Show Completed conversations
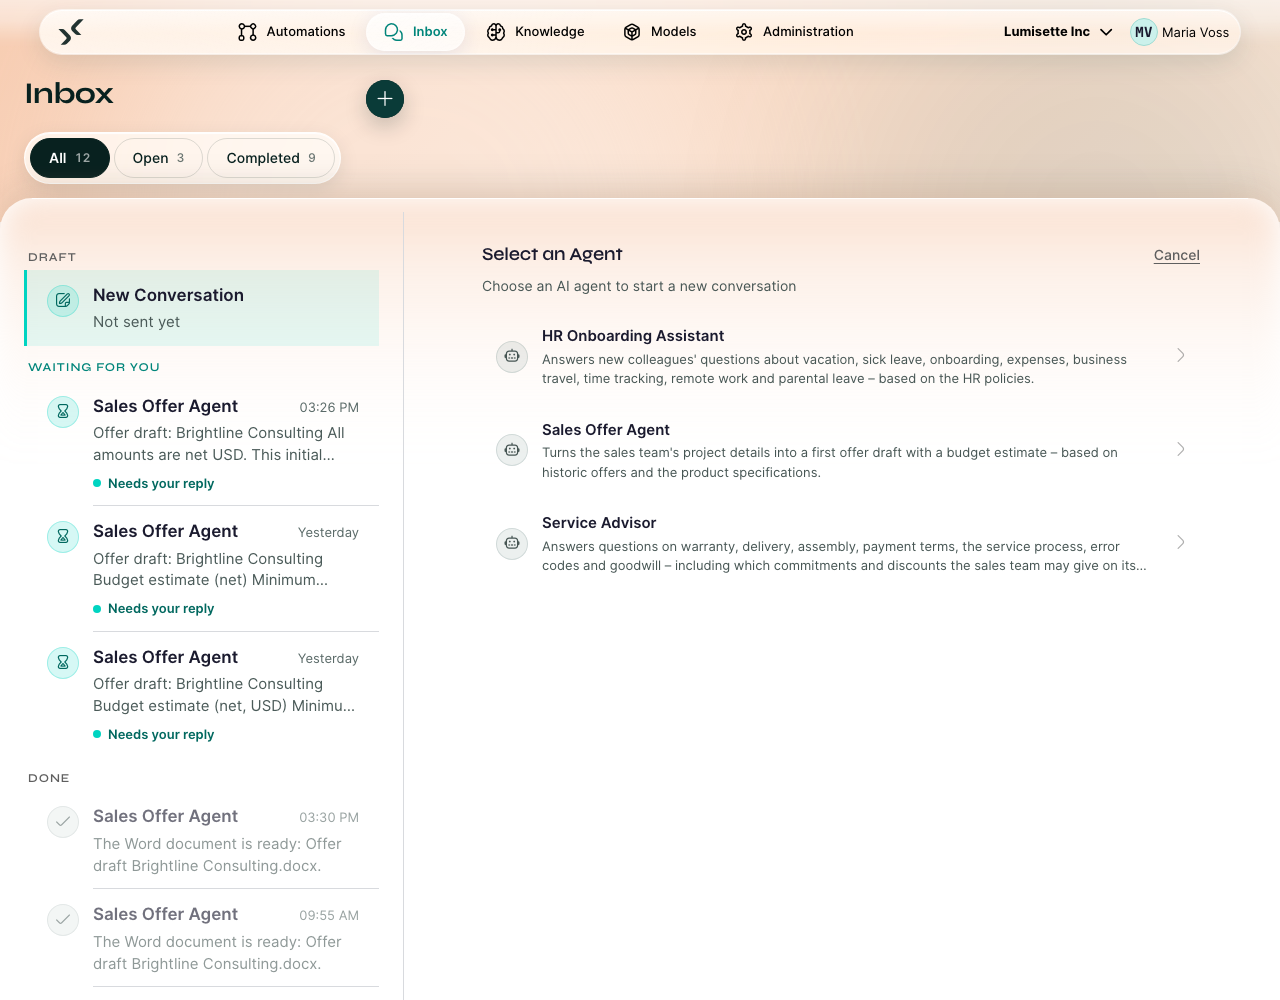 point(271,158)
